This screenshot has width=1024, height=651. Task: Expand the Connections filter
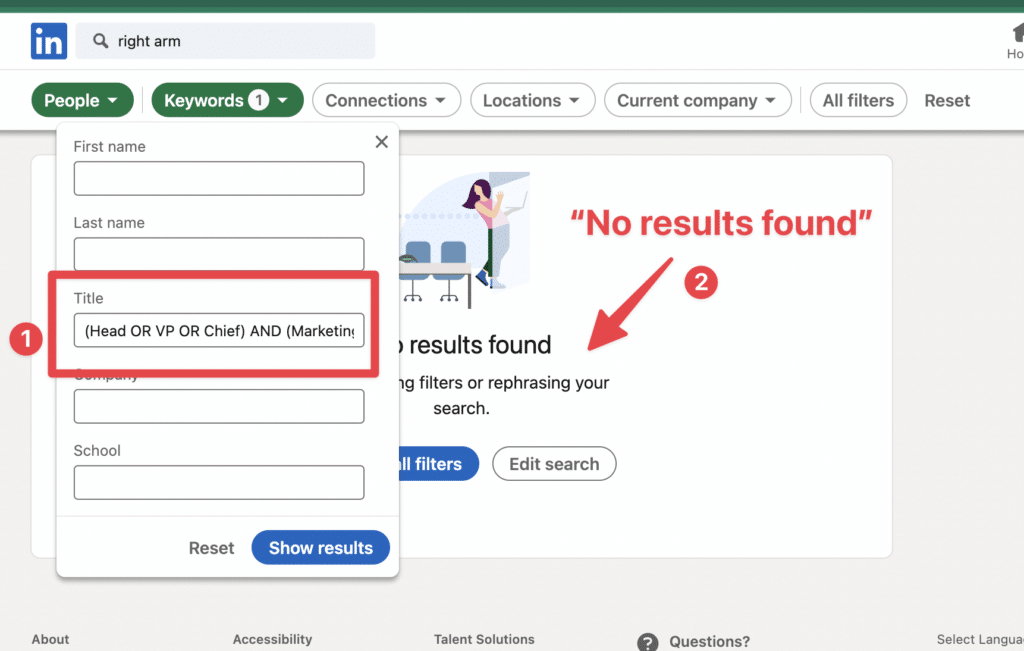tap(387, 100)
